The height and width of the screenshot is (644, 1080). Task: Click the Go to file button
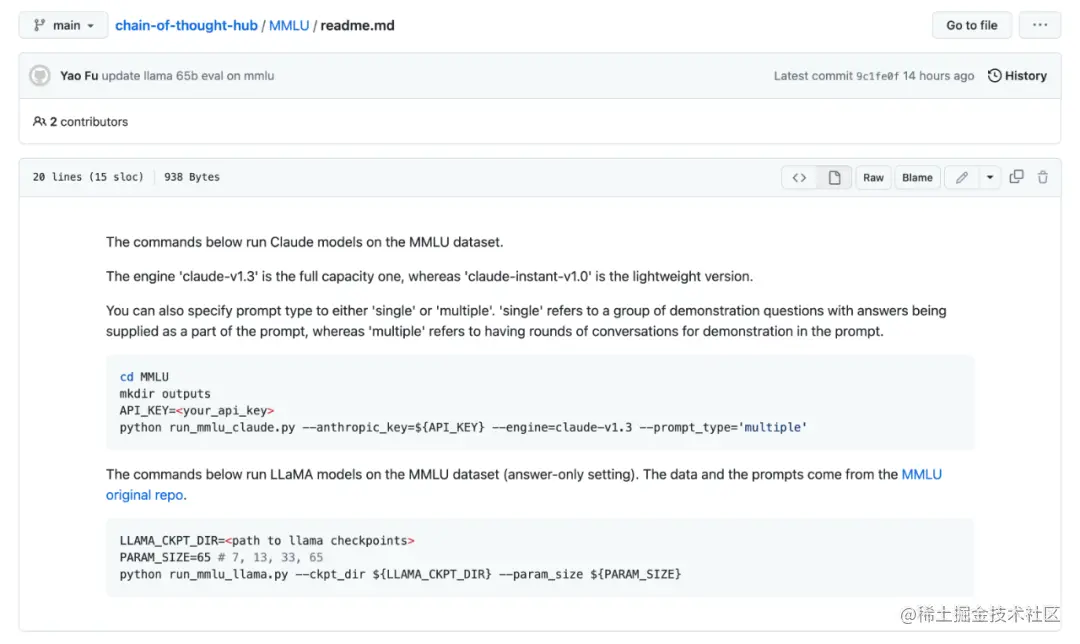click(972, 25)
